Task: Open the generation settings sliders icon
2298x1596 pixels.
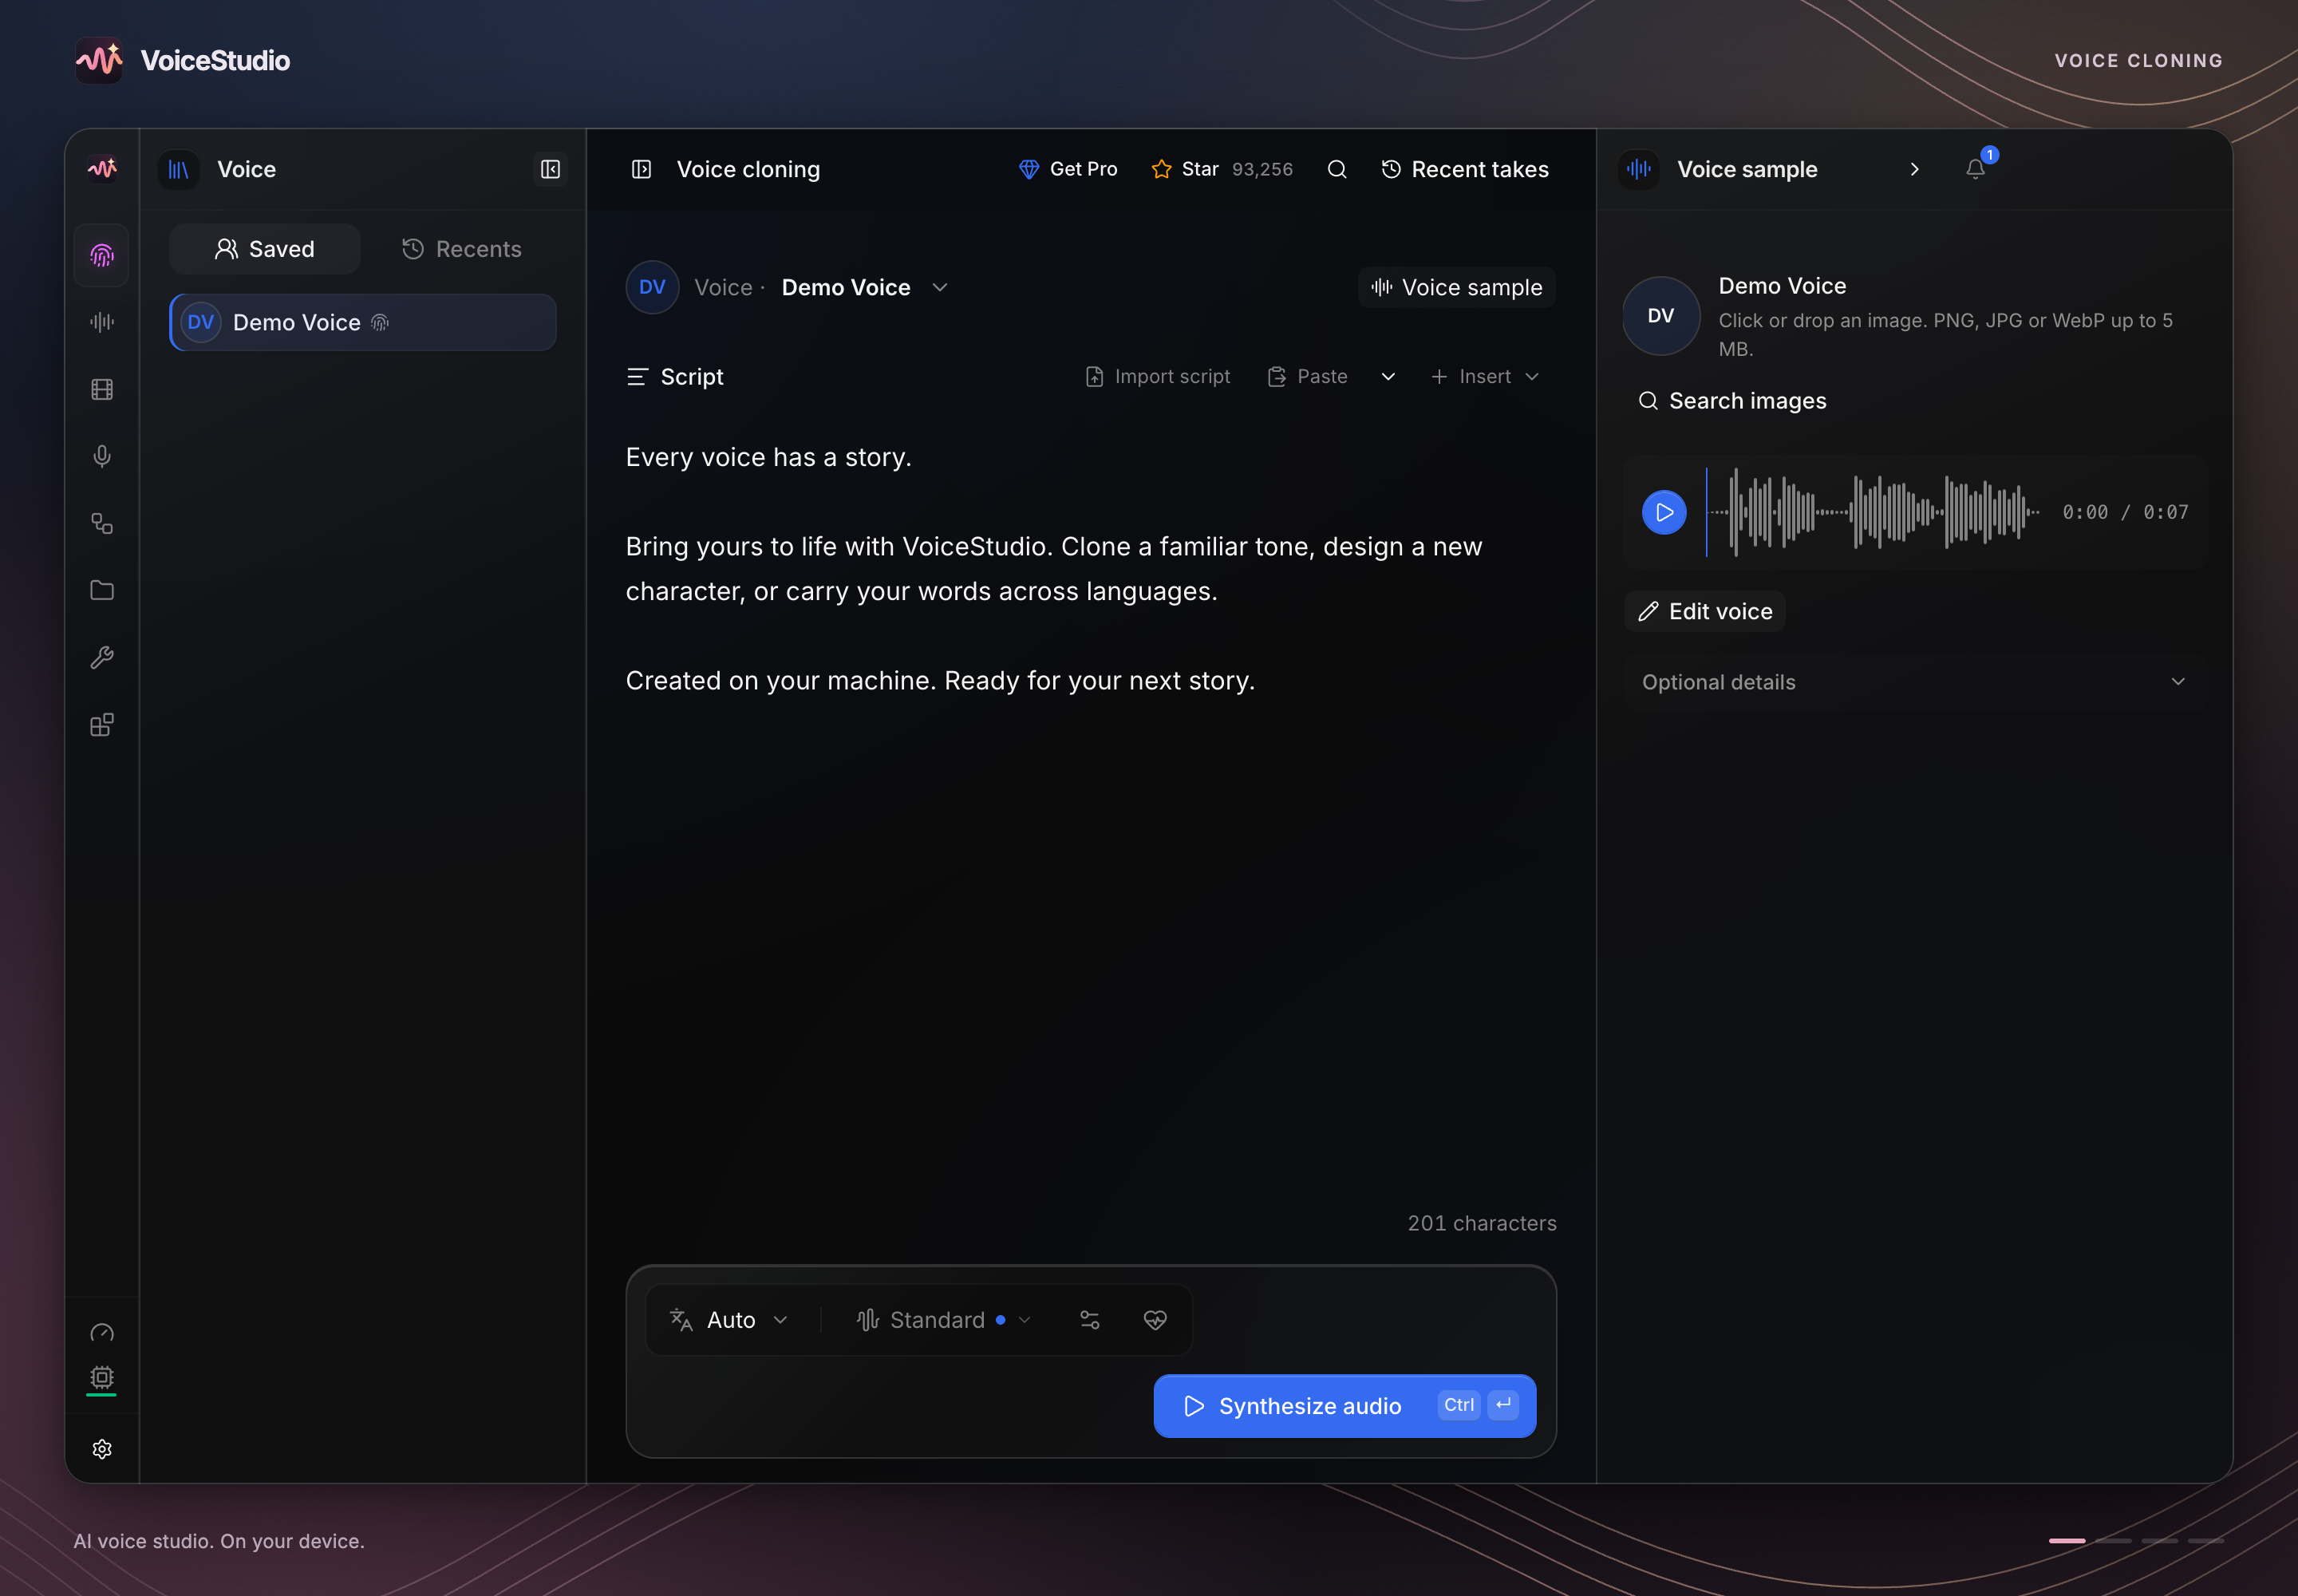Action: [x=1090, y=1320]
